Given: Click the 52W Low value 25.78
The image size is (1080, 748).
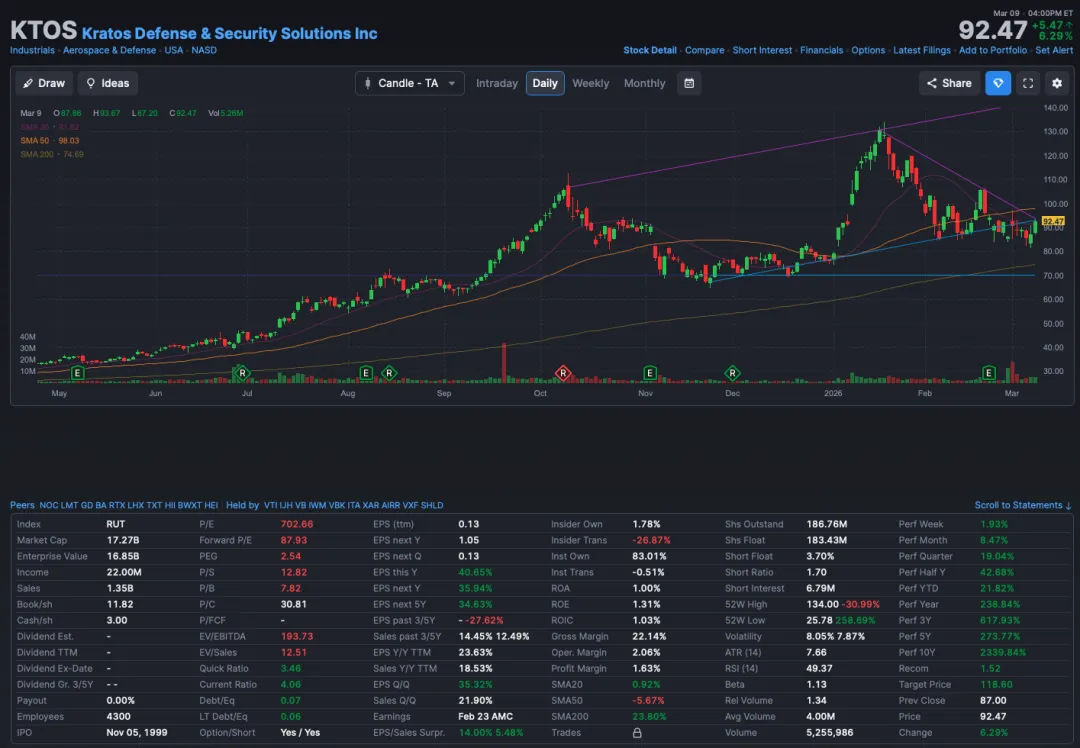Looking at the screenshot, I should click(x=820, y=620).
